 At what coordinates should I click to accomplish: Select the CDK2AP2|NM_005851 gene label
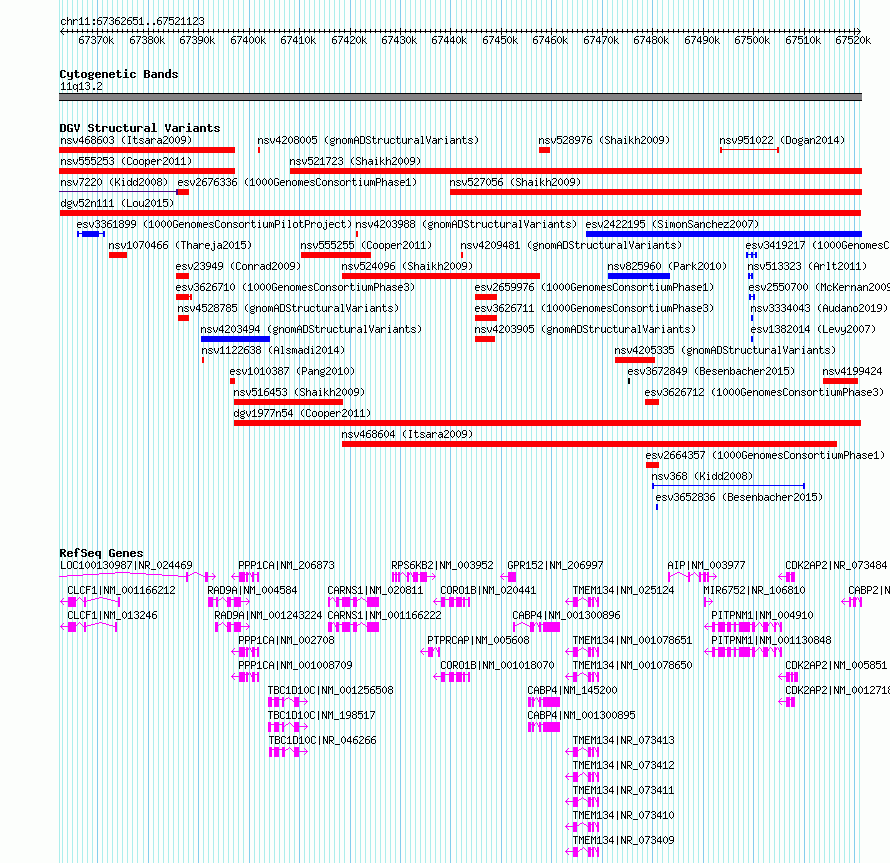pos(836,665)
